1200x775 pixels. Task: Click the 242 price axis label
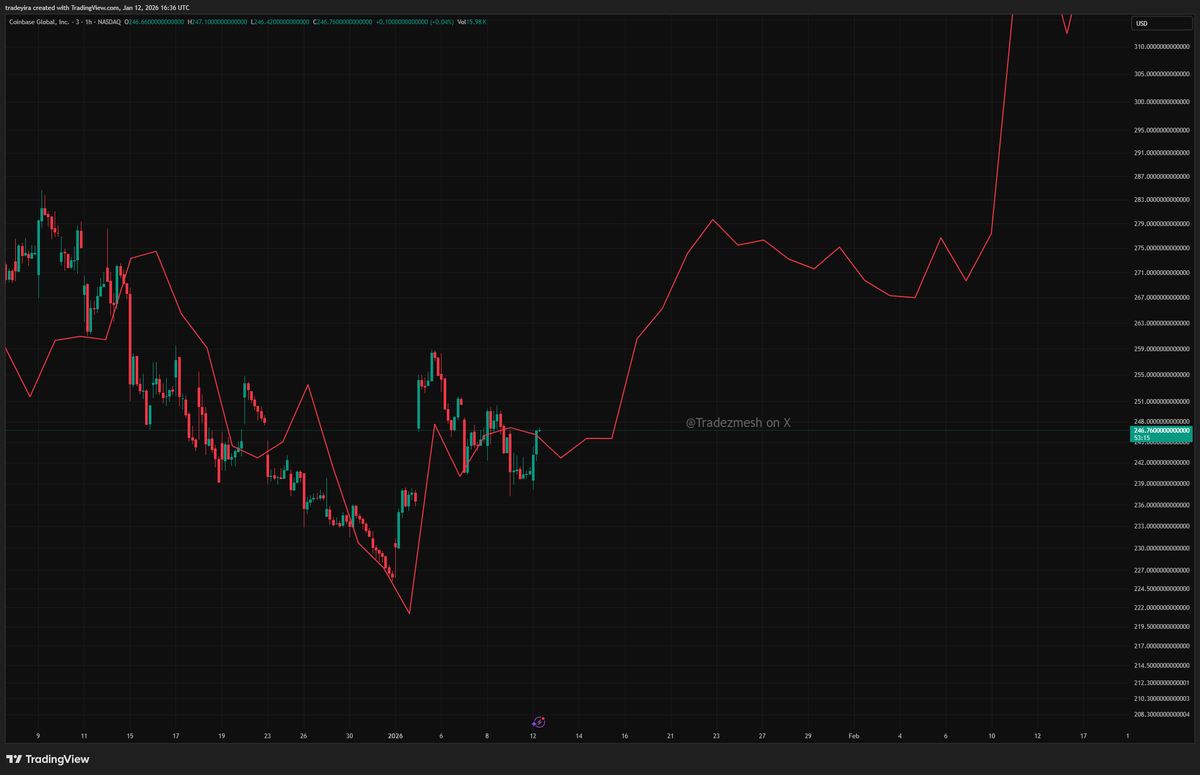pyautogui.click(x=1161, y=463)
